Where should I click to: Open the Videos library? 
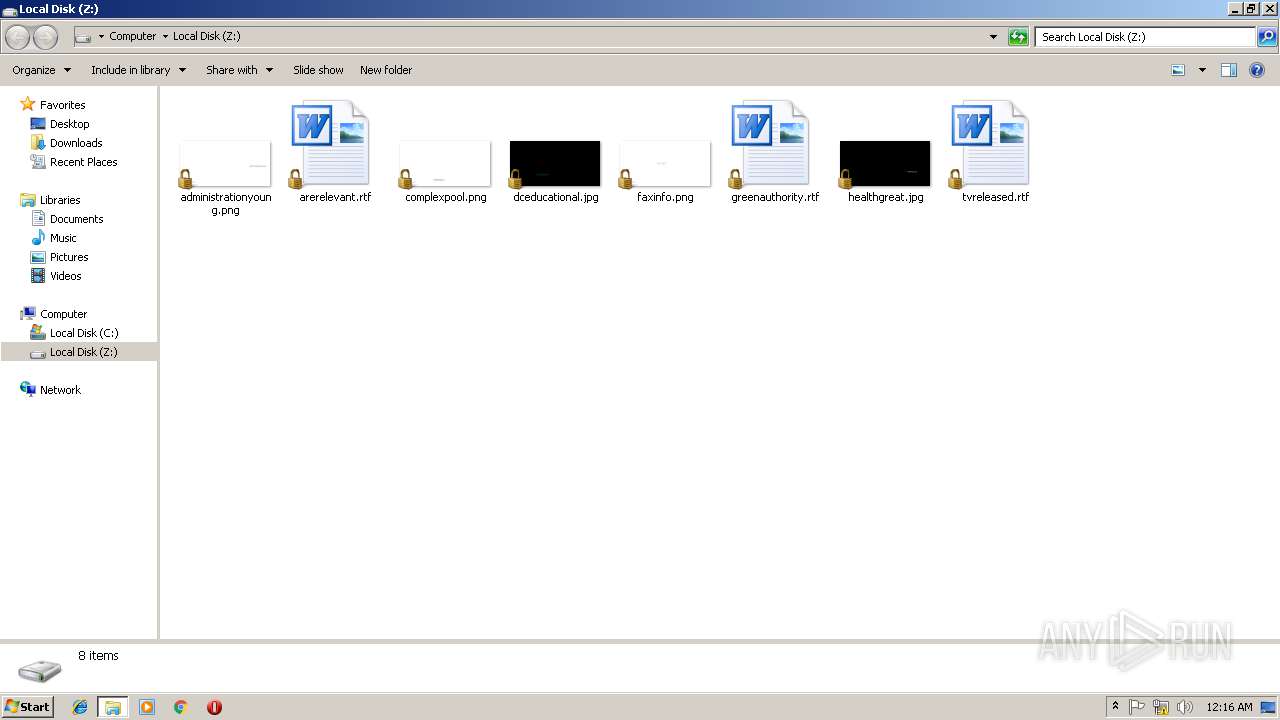click(66, 276)
